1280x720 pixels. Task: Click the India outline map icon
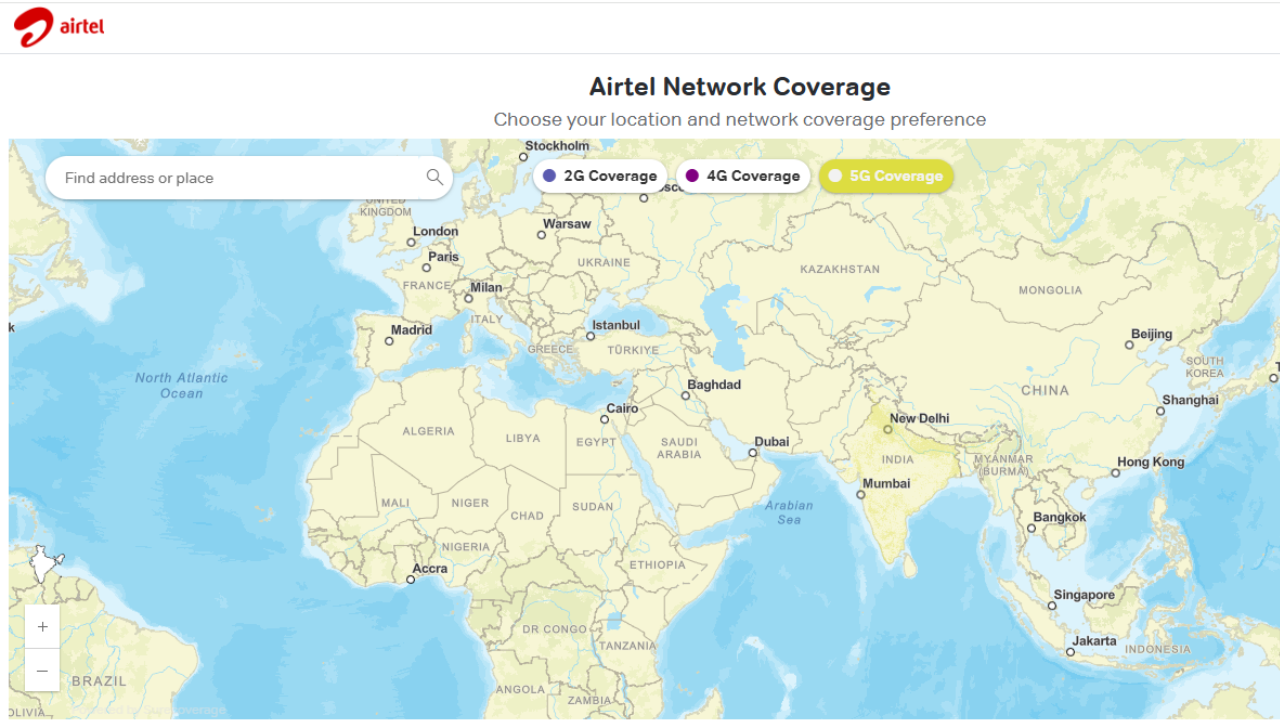44,565
